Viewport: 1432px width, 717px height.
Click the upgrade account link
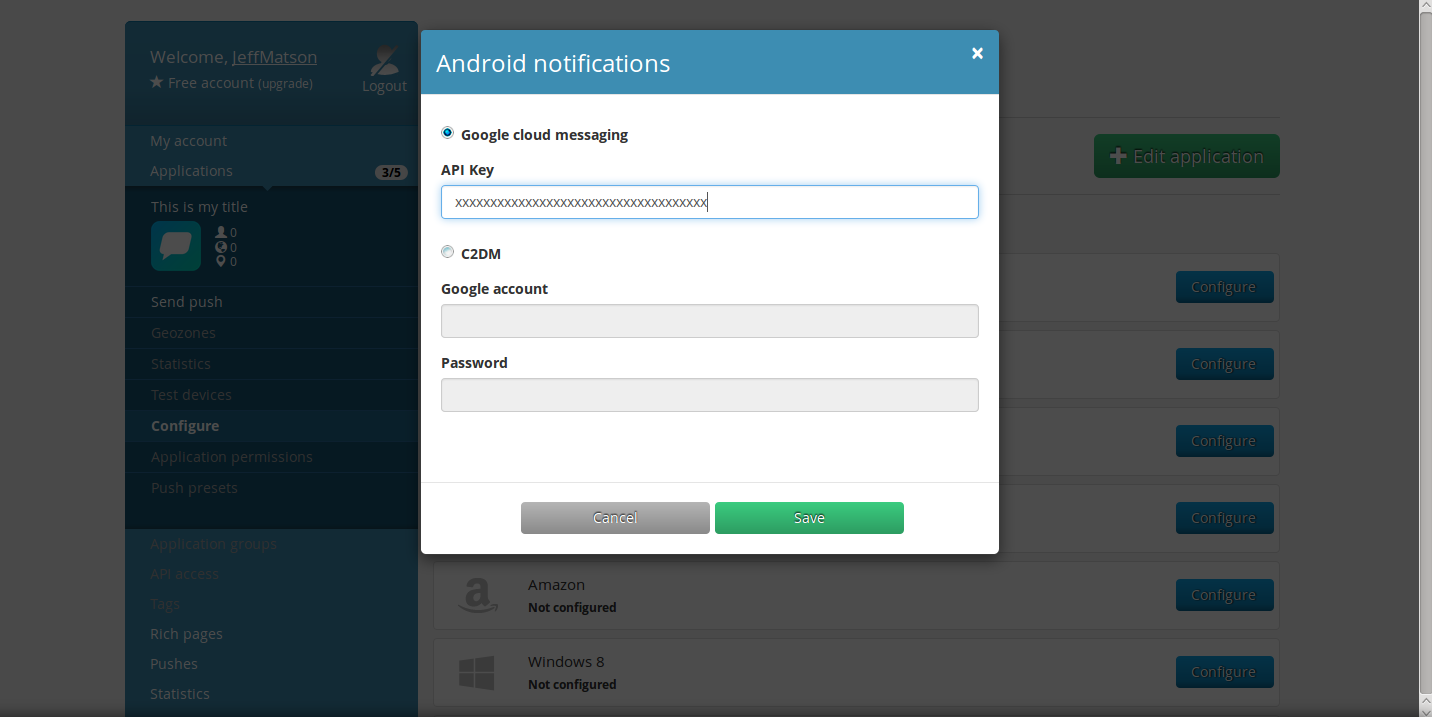click(285, 84)
